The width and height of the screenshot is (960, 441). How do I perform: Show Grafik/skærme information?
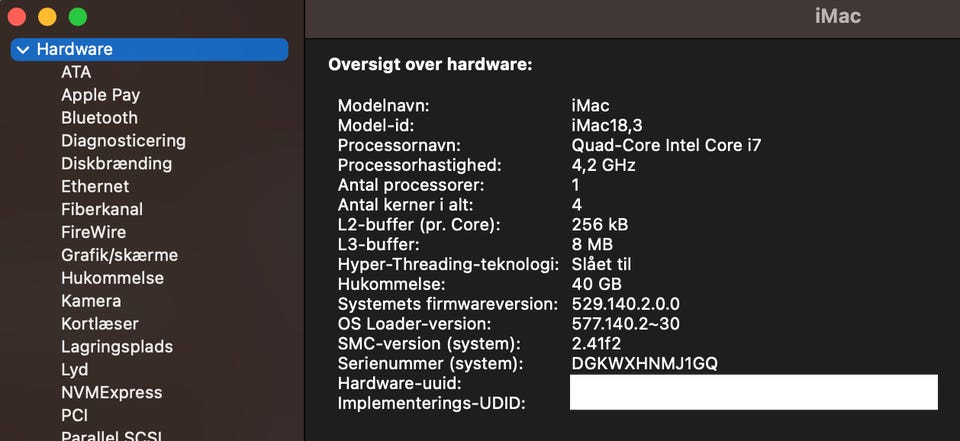pos(119,255)
